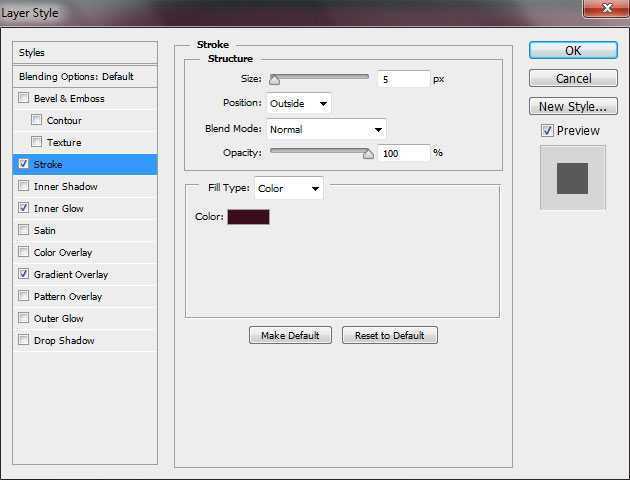Tick the Contour checkbox

tap(37, 120)
